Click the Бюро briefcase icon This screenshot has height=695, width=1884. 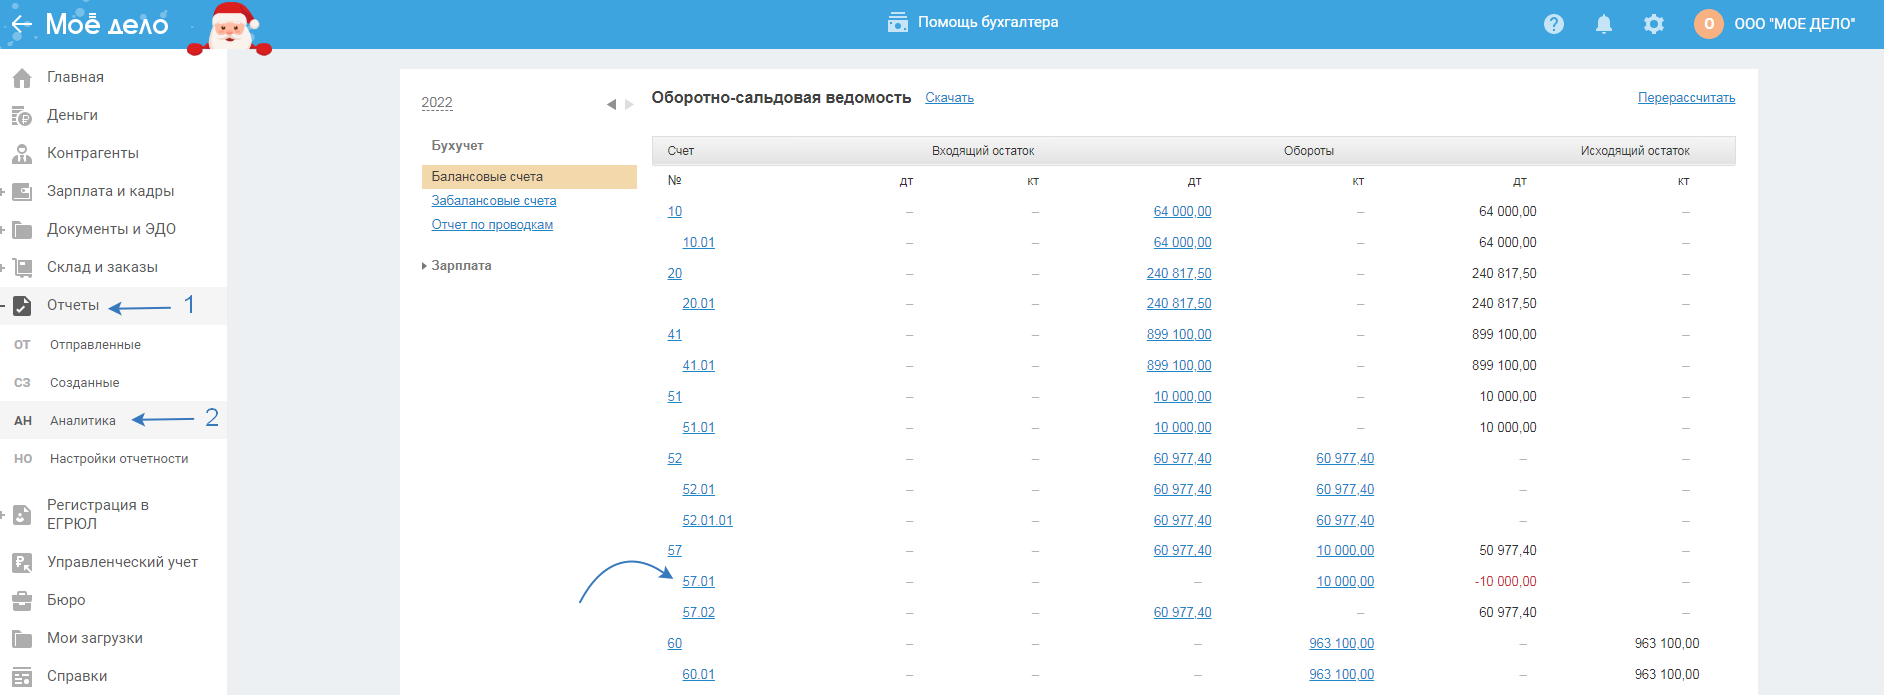[22, 601]
